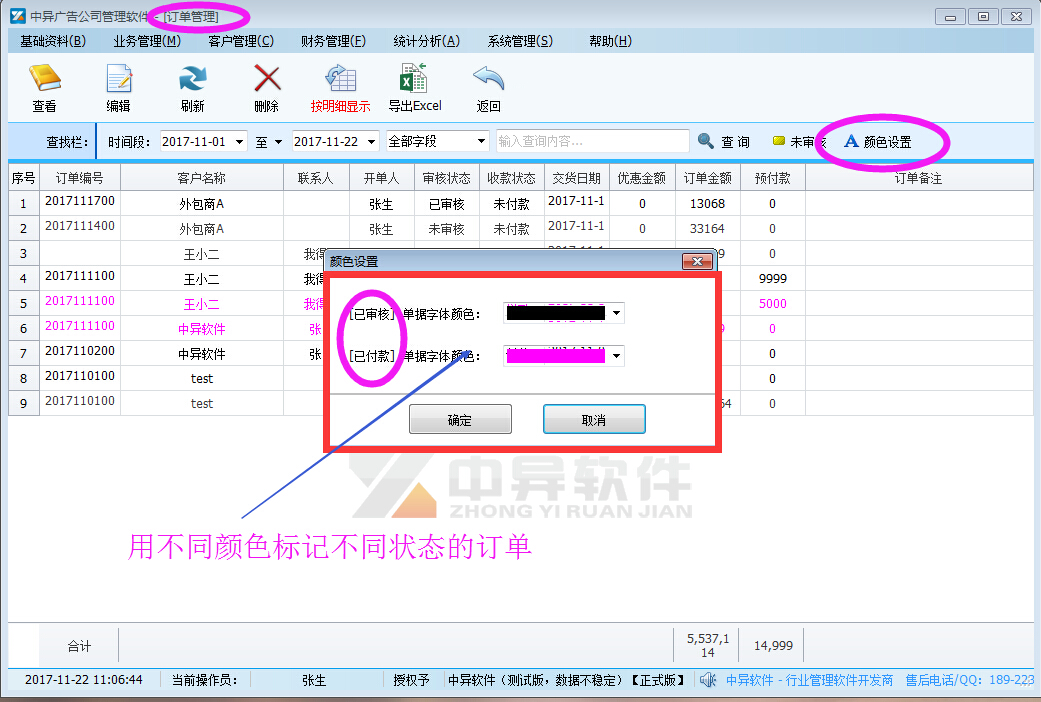Open the 已审核 font color dropdown

(x=616, y=313)
